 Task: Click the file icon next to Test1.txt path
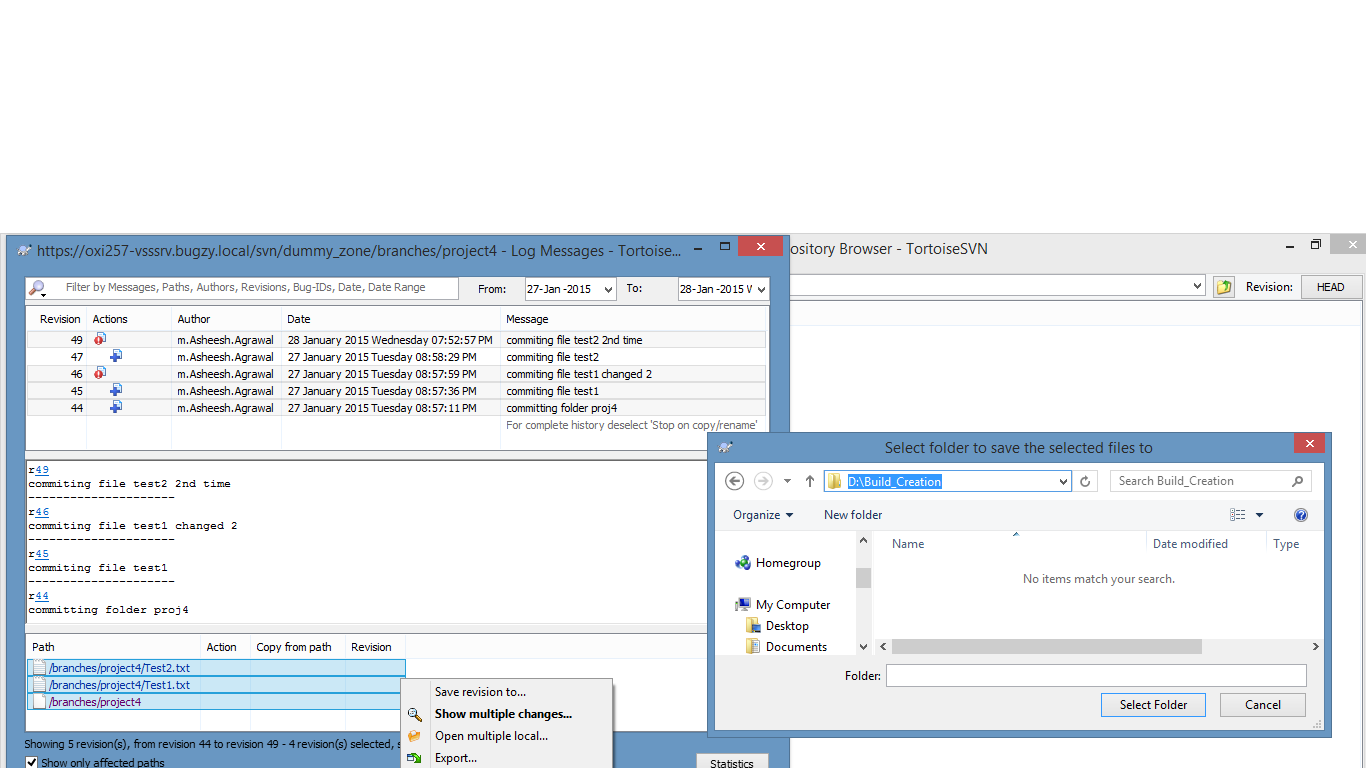point(40,685)
